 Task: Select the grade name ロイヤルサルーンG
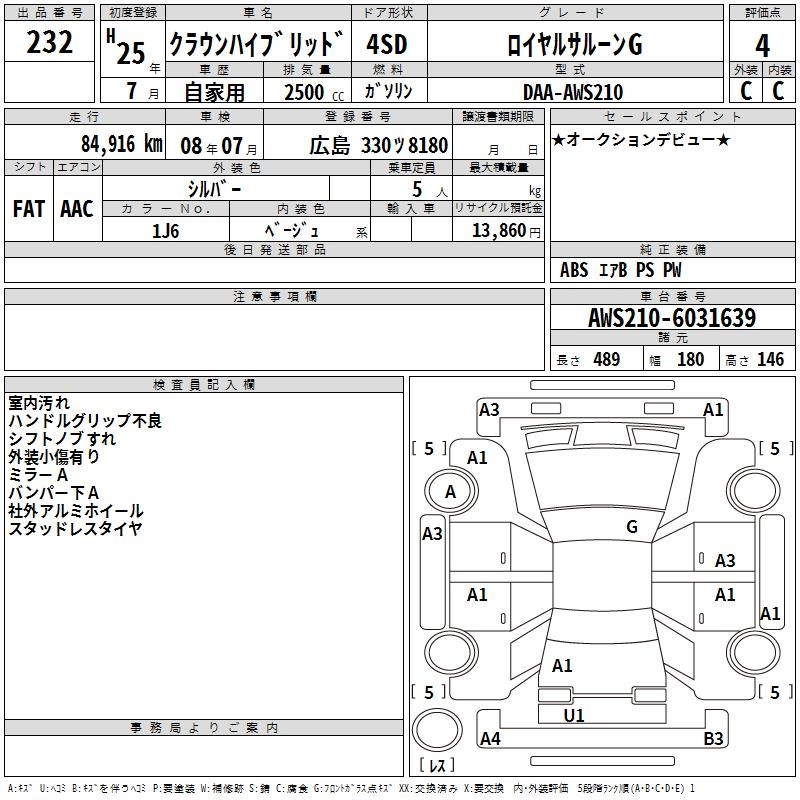click(x=573, y=44)
